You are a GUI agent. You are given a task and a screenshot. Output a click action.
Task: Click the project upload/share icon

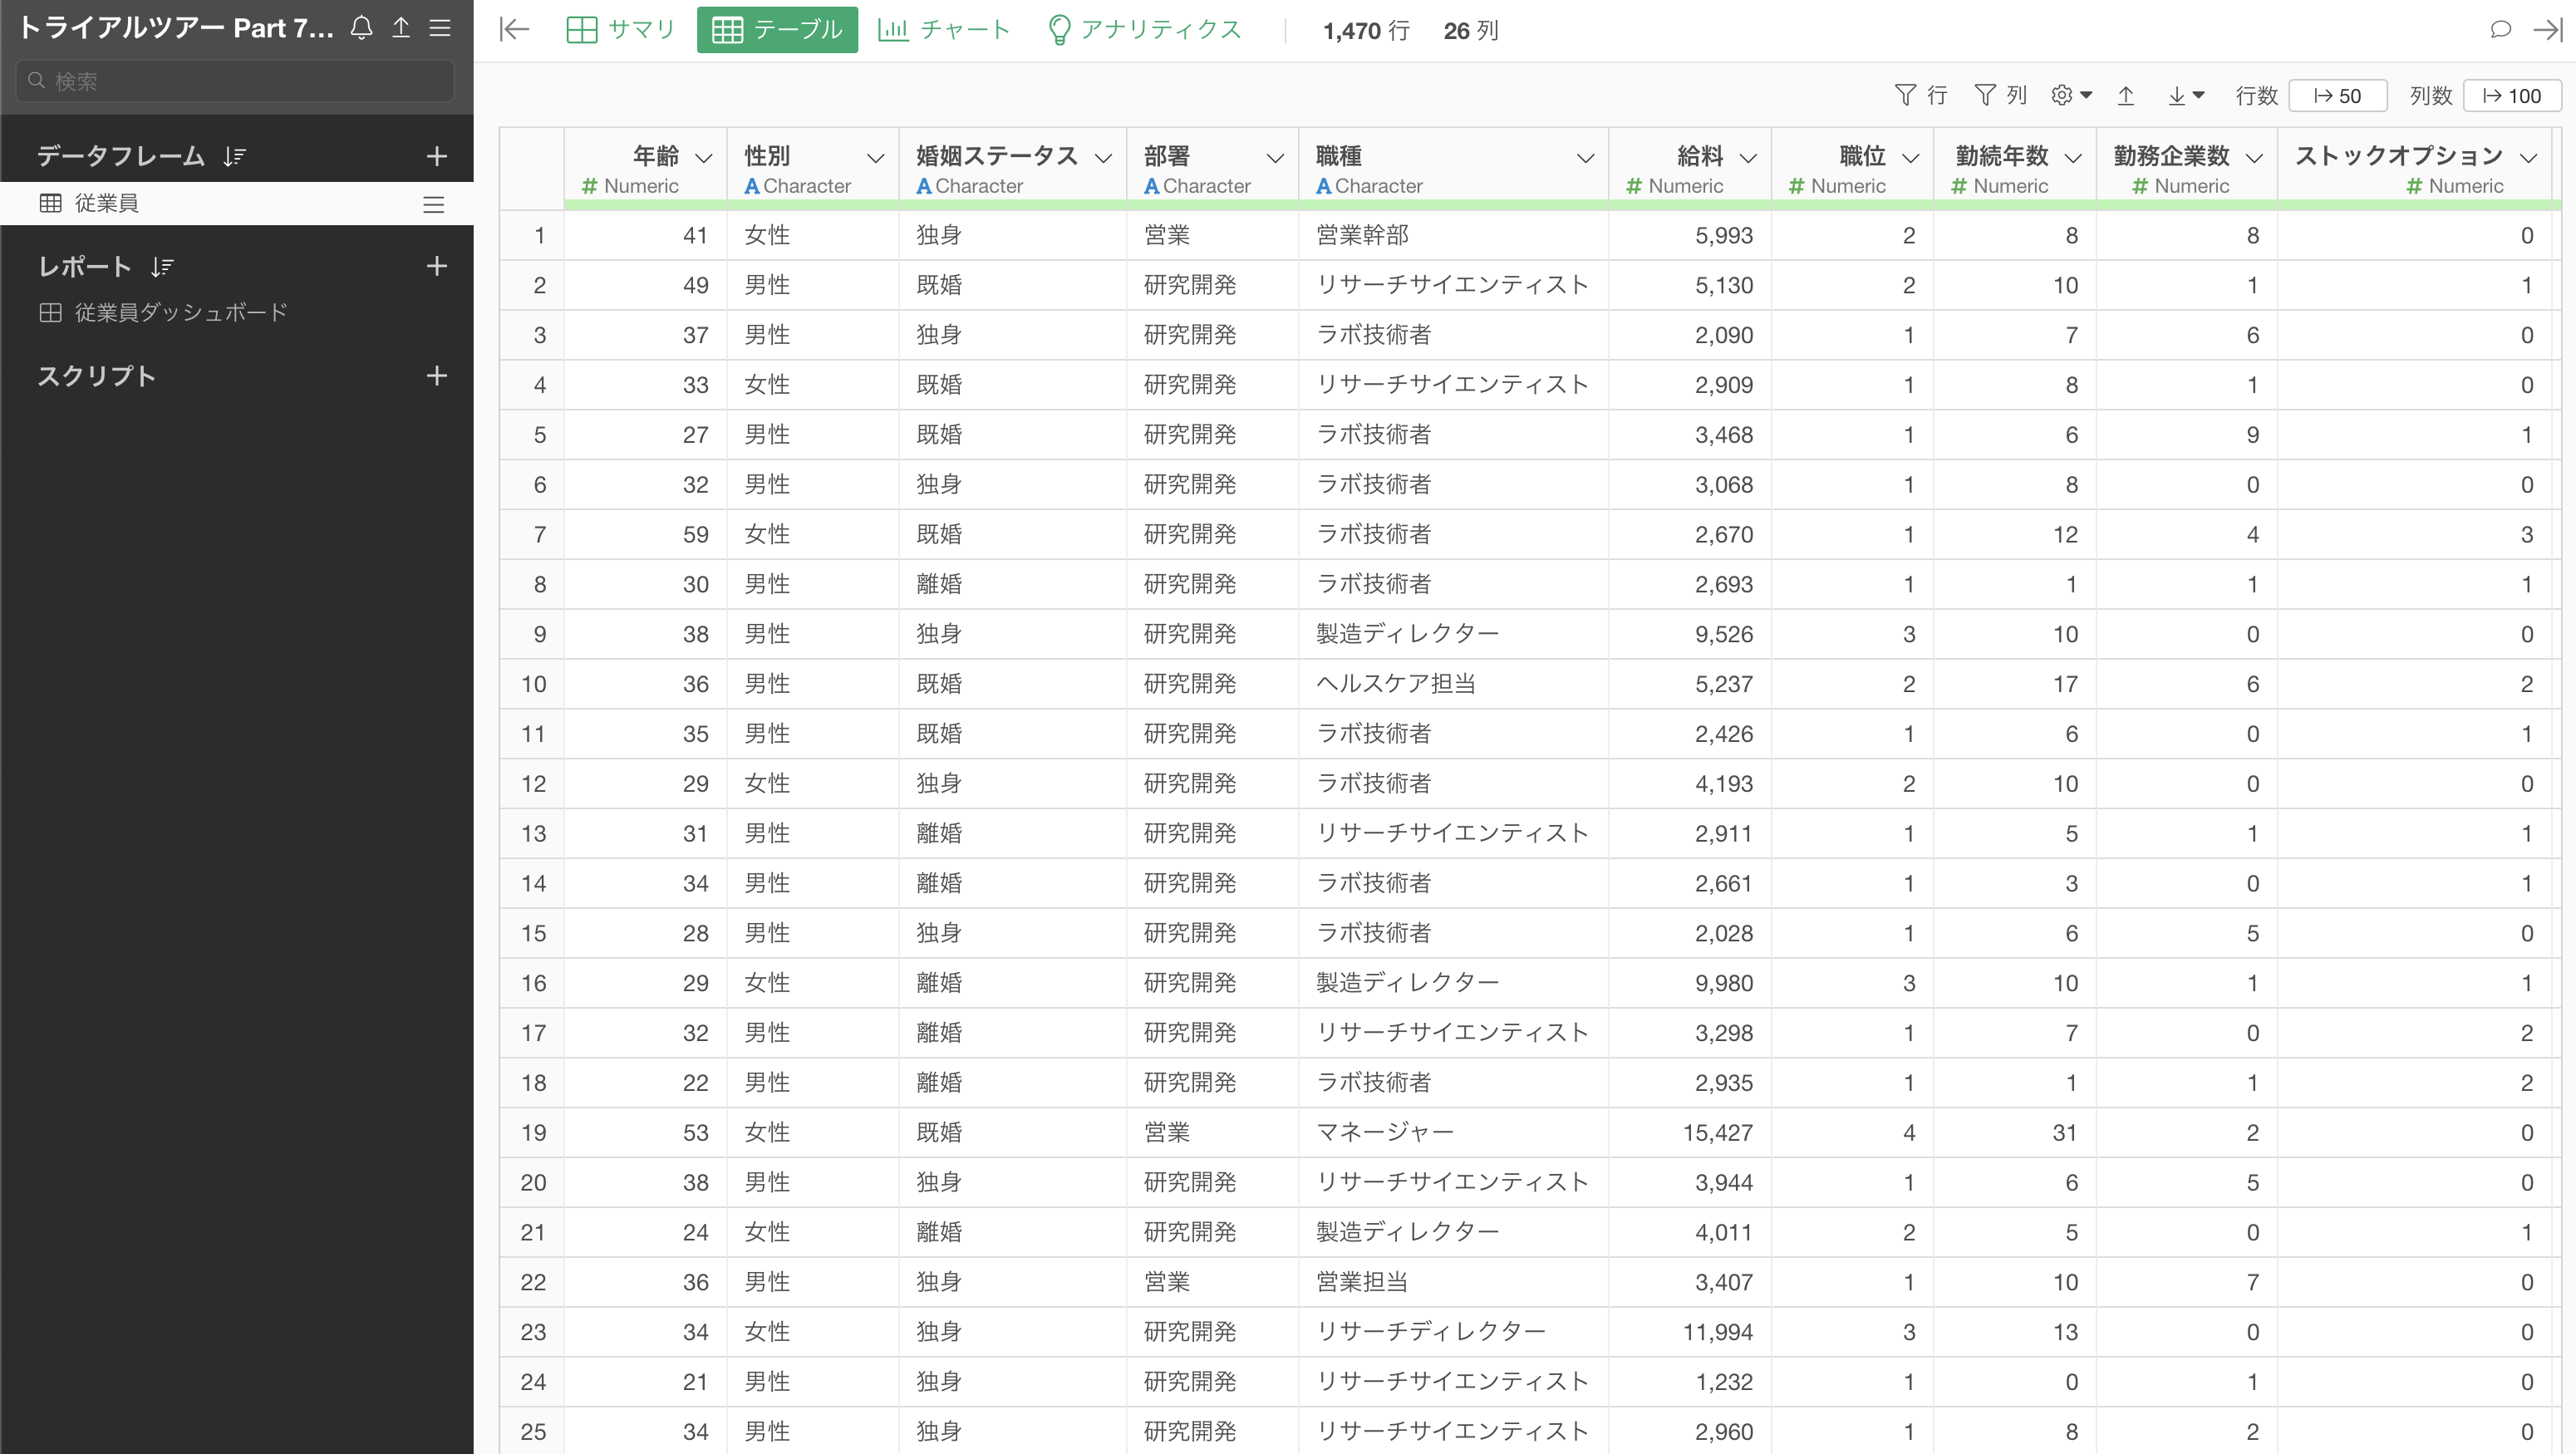pyautogui.click(x=401, y=28)
